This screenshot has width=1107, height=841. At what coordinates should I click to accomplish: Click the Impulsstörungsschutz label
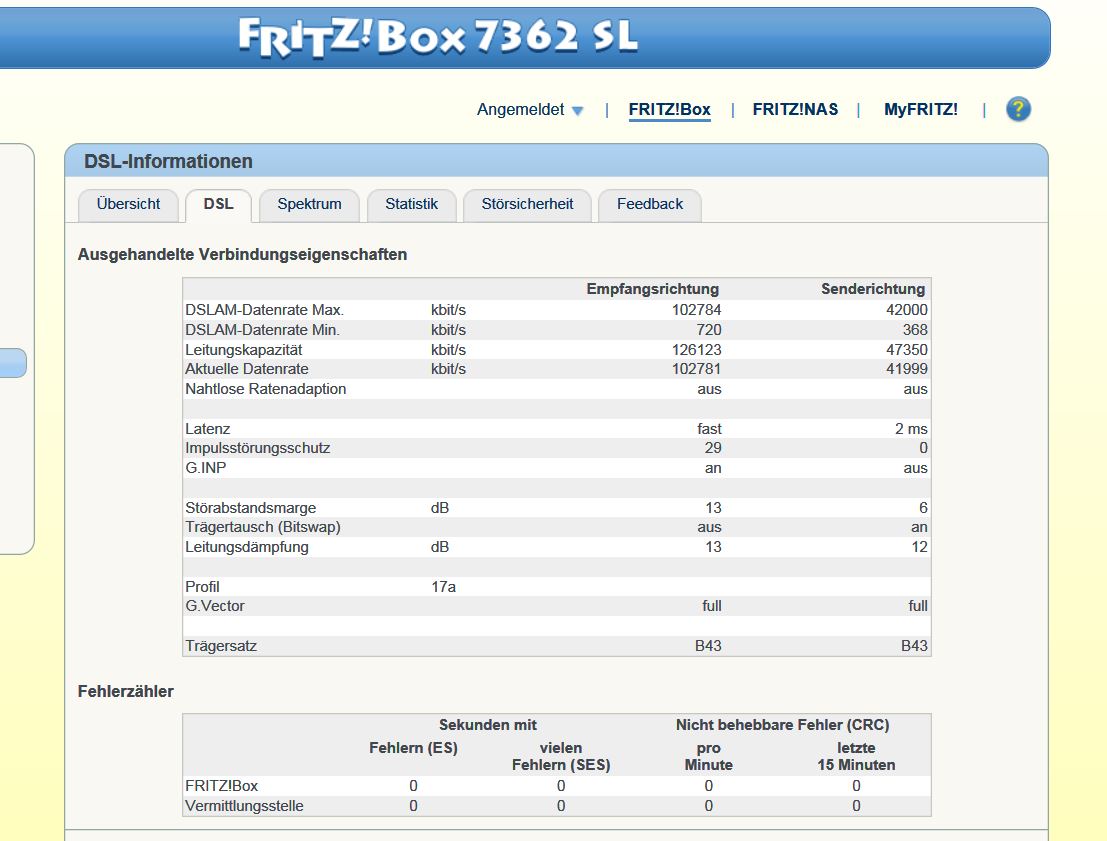pos(258,448)
